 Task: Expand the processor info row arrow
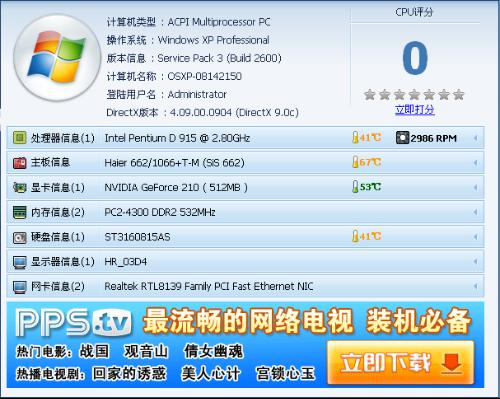476,138
